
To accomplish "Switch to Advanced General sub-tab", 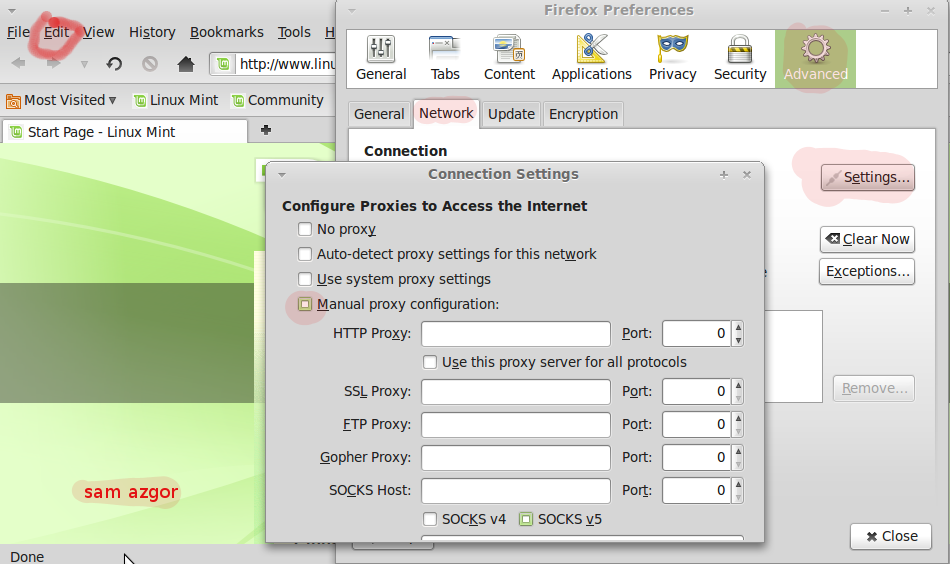I will pos(379,114).
